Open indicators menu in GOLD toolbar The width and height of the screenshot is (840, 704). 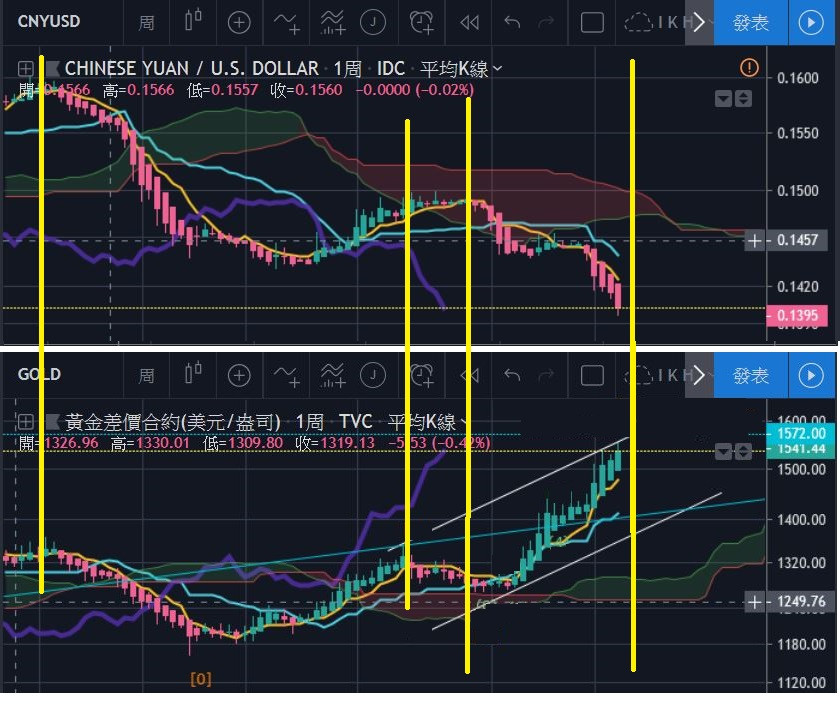[x=287, y=376]
